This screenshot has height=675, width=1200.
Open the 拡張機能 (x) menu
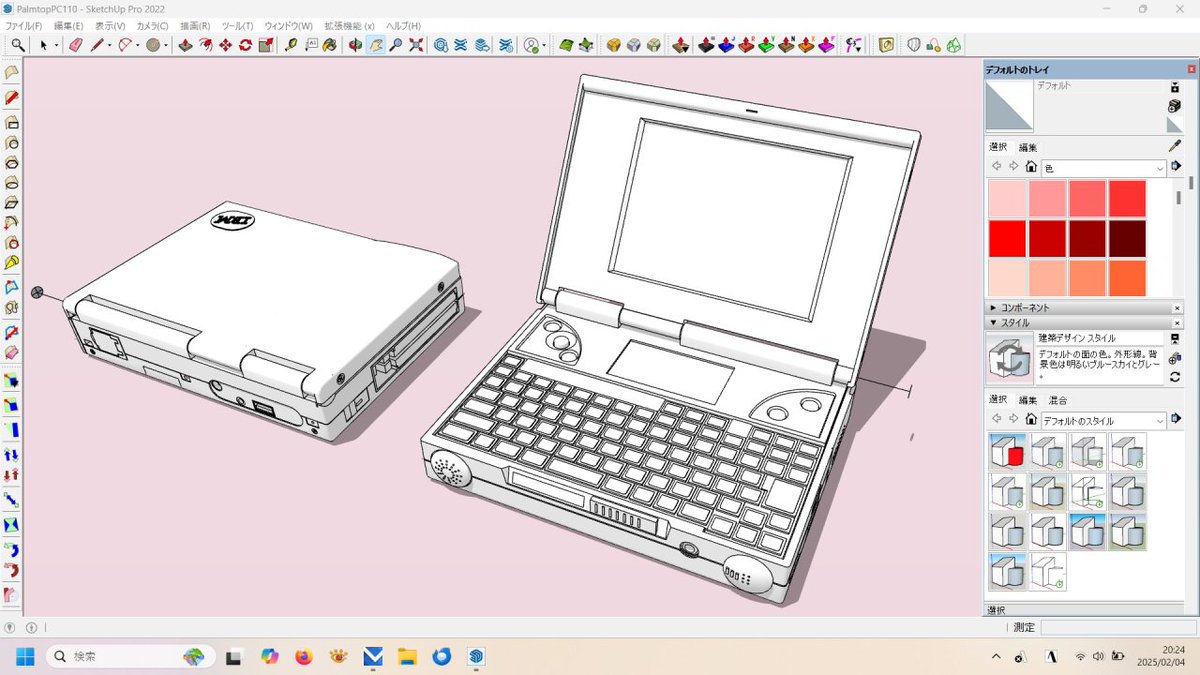349,25
